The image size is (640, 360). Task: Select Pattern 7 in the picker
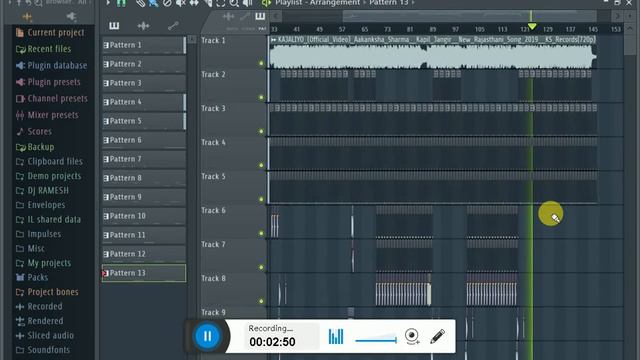144,159
